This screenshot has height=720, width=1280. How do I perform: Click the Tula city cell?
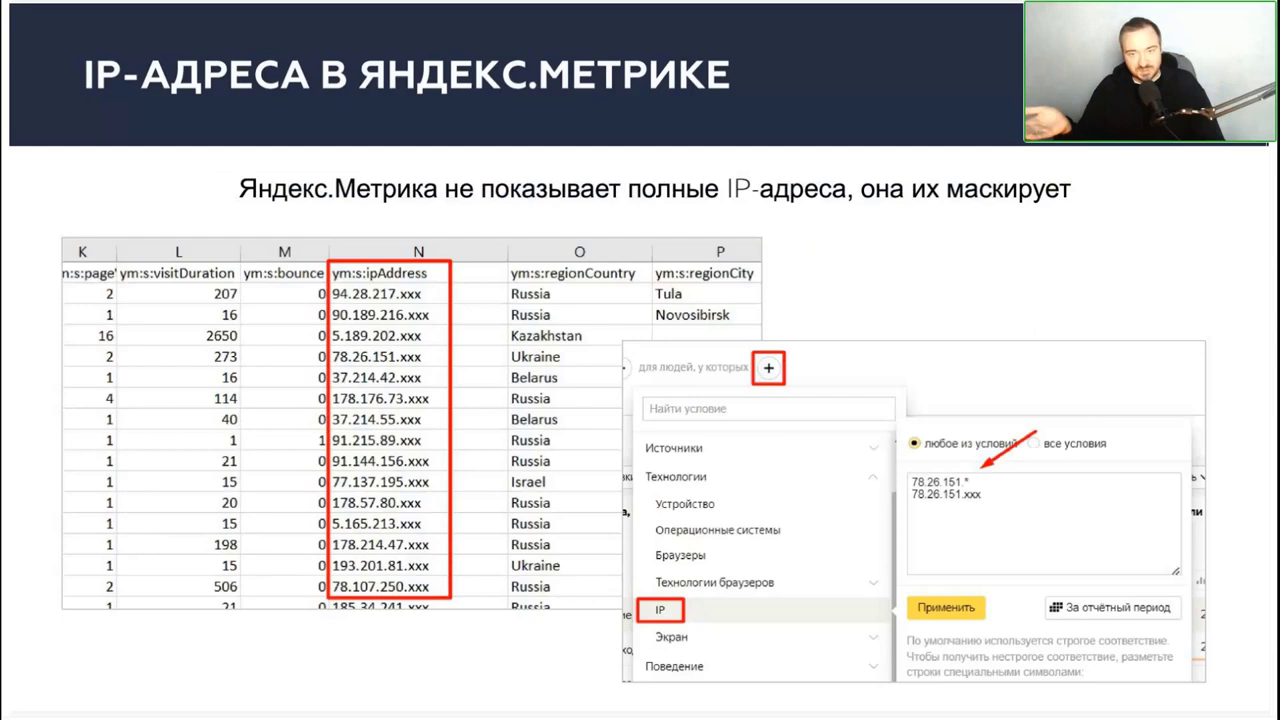tap(706, 294)
